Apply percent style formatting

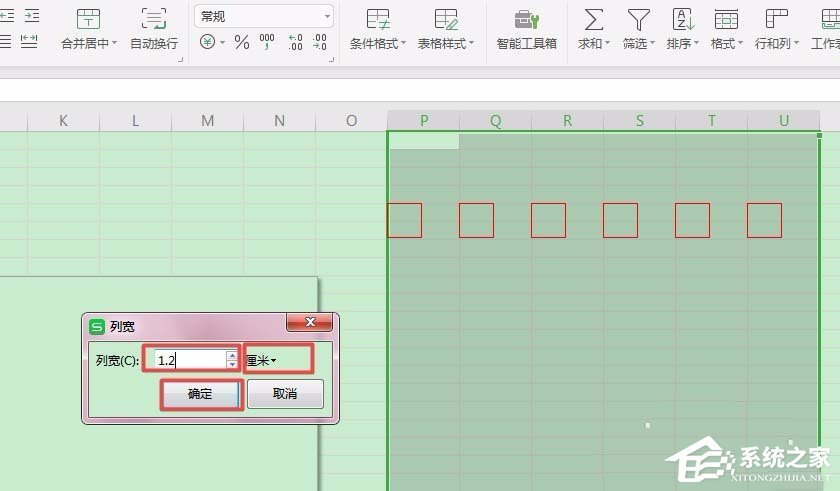(242, 42)
